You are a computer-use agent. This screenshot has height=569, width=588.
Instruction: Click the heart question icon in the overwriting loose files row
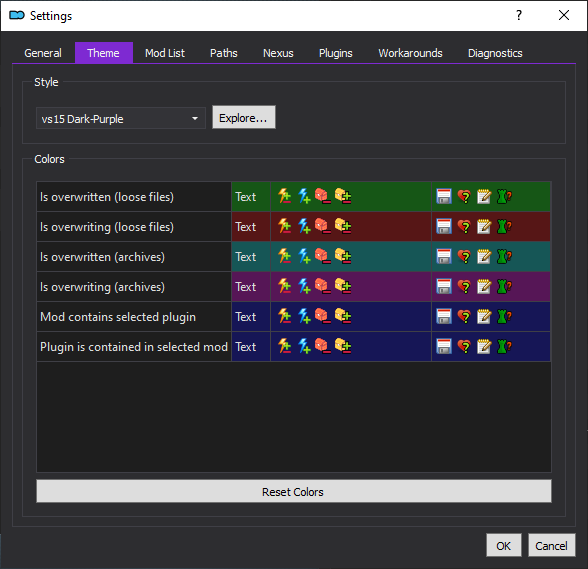(464, 226)
